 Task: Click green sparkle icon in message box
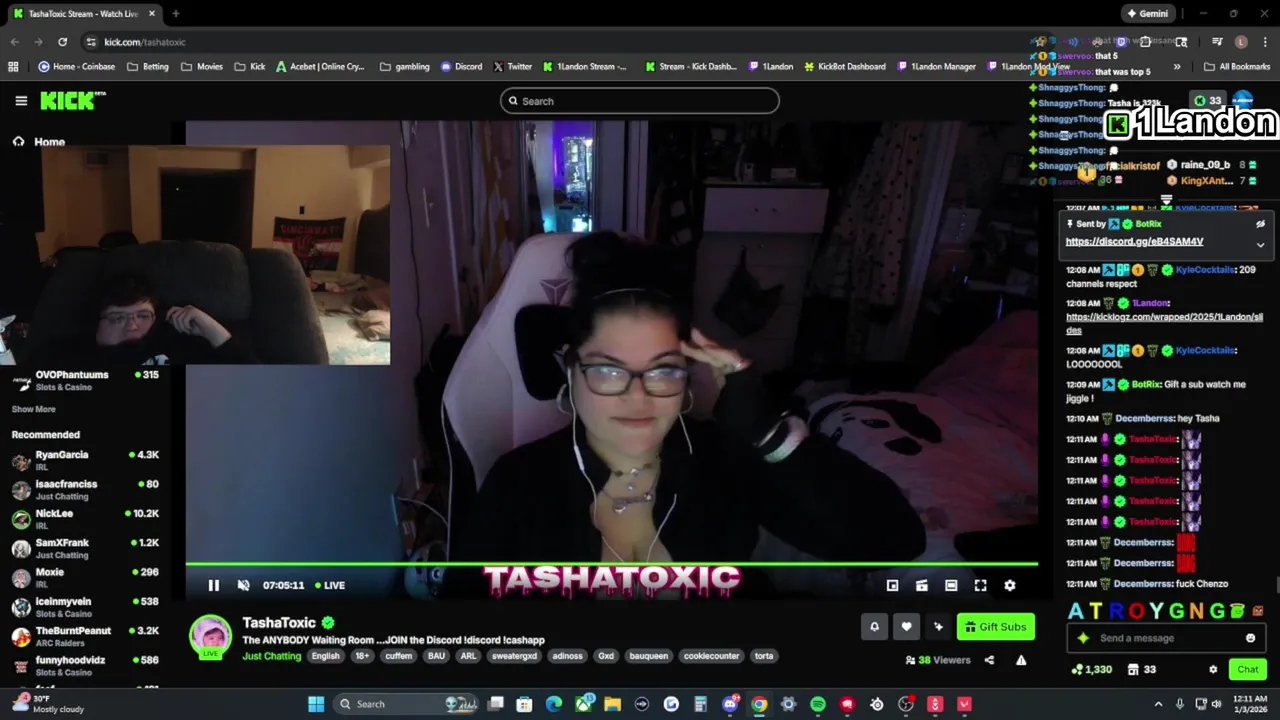coord(1083,638)
